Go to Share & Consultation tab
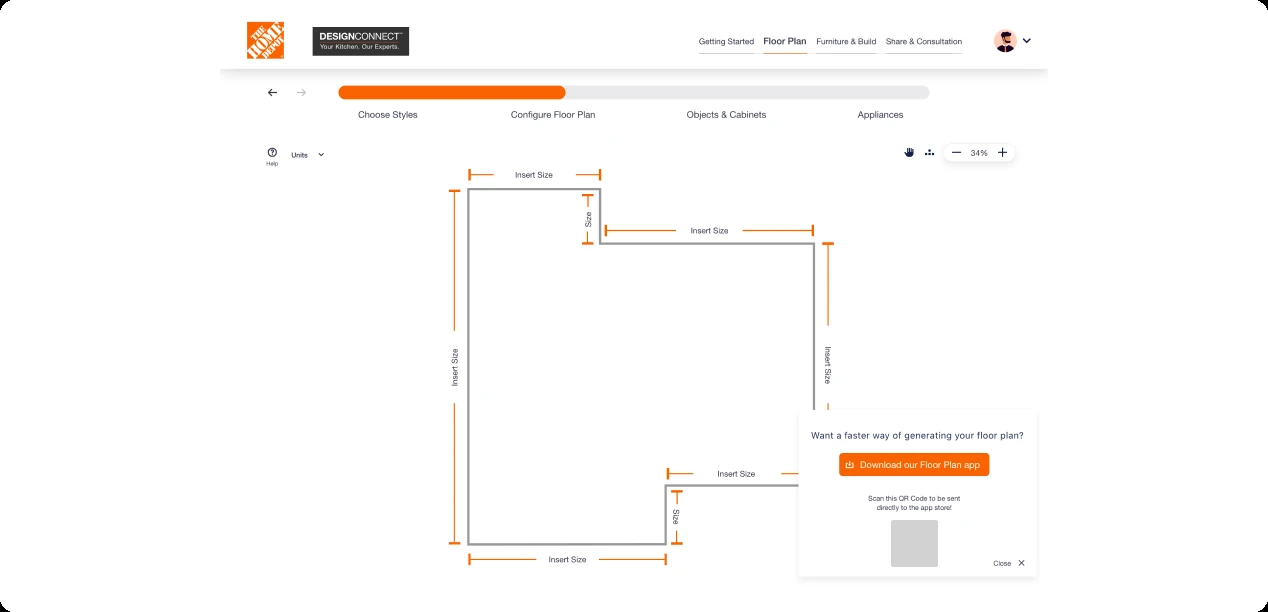This screenshot has height=612, width=1268. [x=924, y=42]
